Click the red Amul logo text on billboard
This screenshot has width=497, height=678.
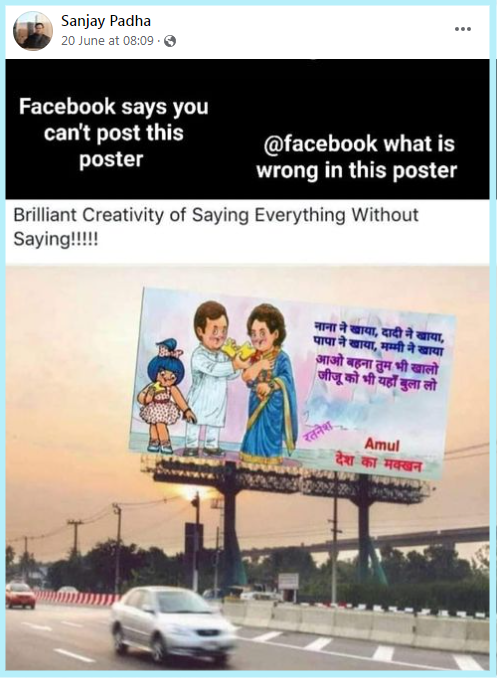coord(382,444)
